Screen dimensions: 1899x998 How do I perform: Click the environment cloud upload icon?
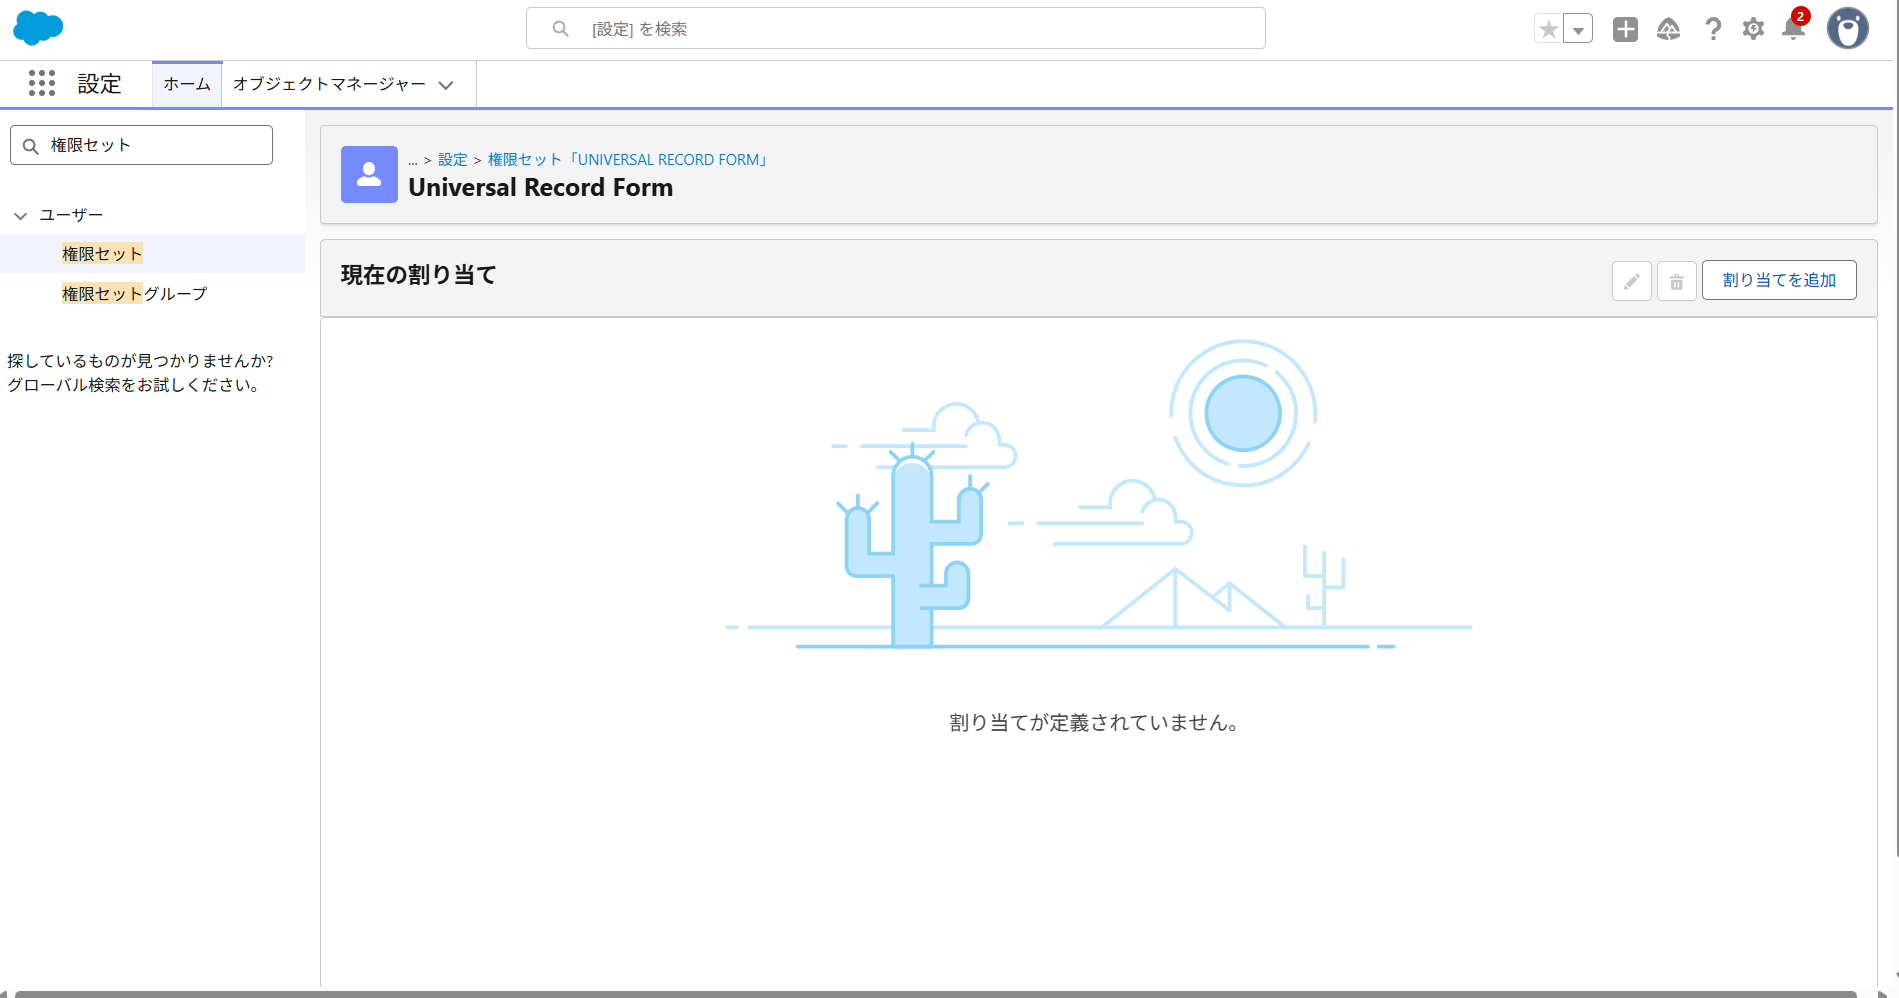coord(1668,29)
